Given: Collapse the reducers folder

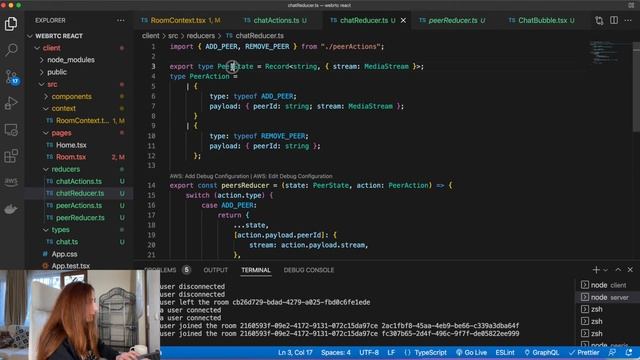Looking at the screenshot, I should coord(65,169).
